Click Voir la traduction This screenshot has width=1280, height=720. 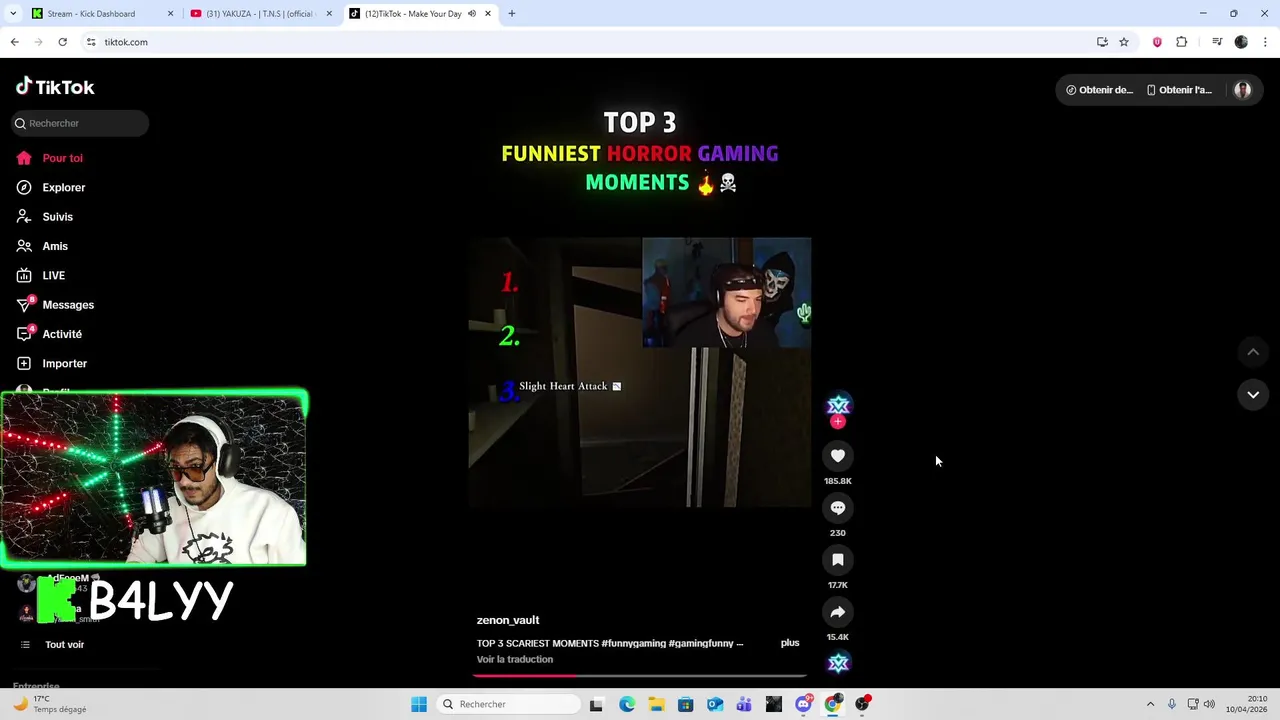pos(515,659)
